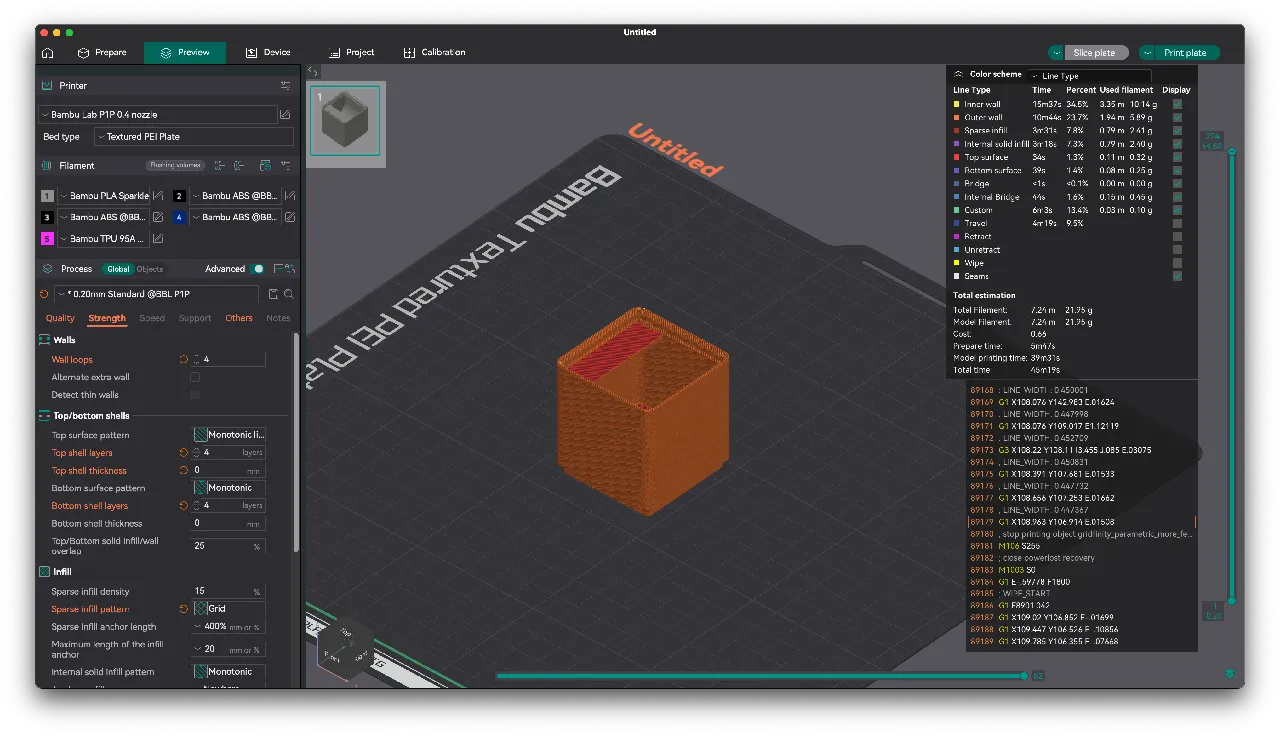Enable the Alternate extra wall checkbox
Image resolution: width=1280 pixels, height=735 pixels.
(195, 376)
